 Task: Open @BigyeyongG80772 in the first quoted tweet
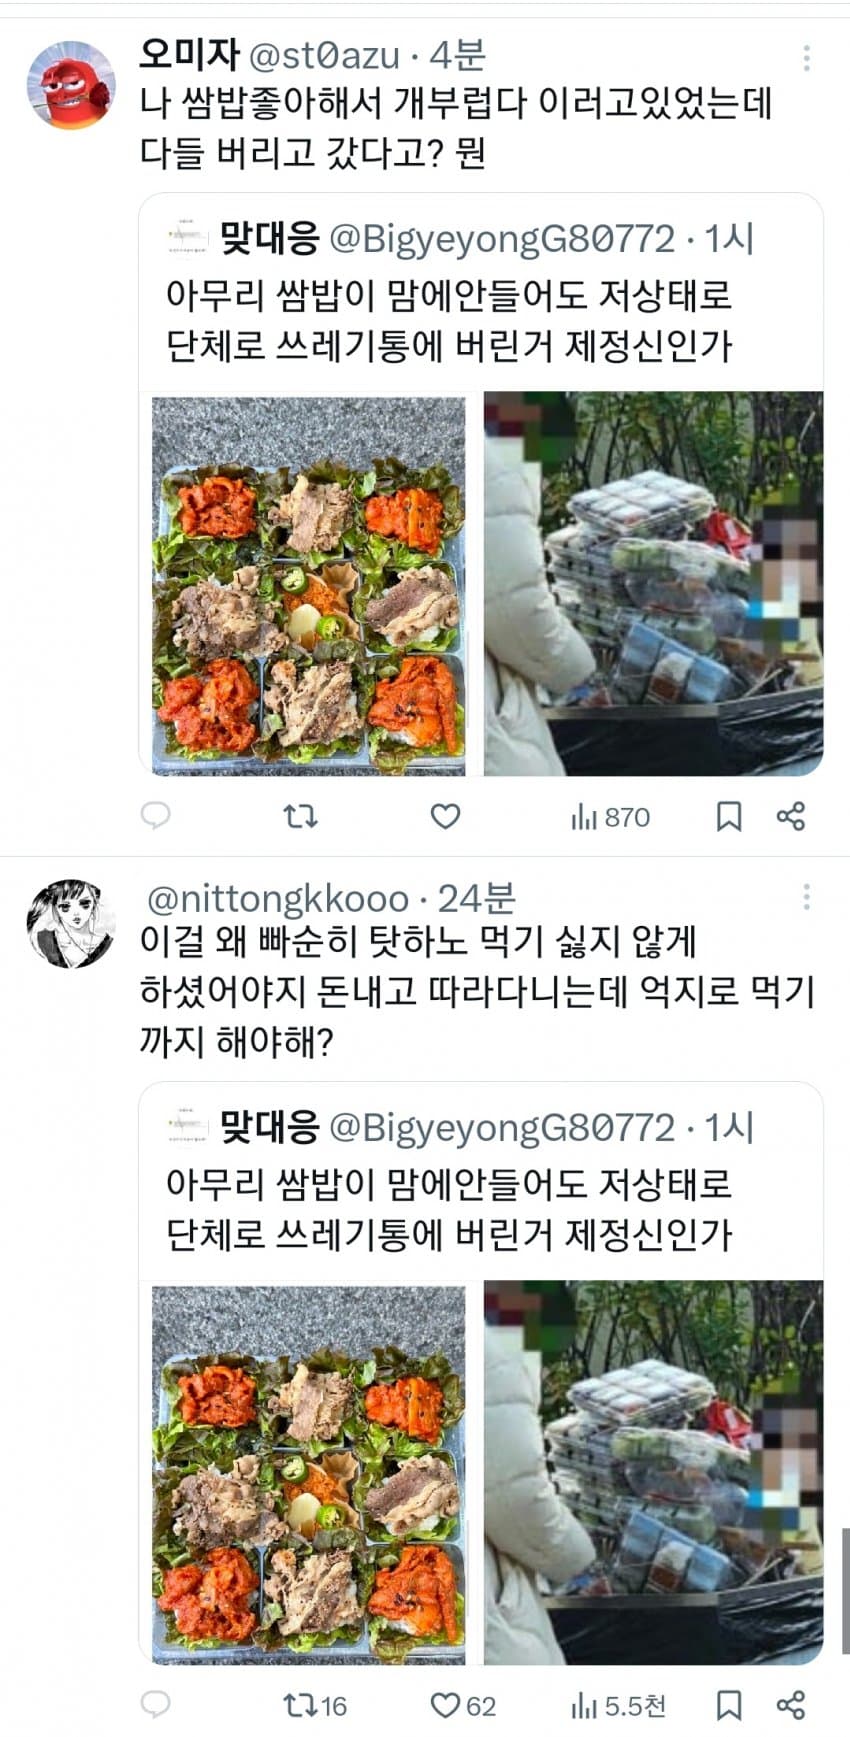point(502,239)
